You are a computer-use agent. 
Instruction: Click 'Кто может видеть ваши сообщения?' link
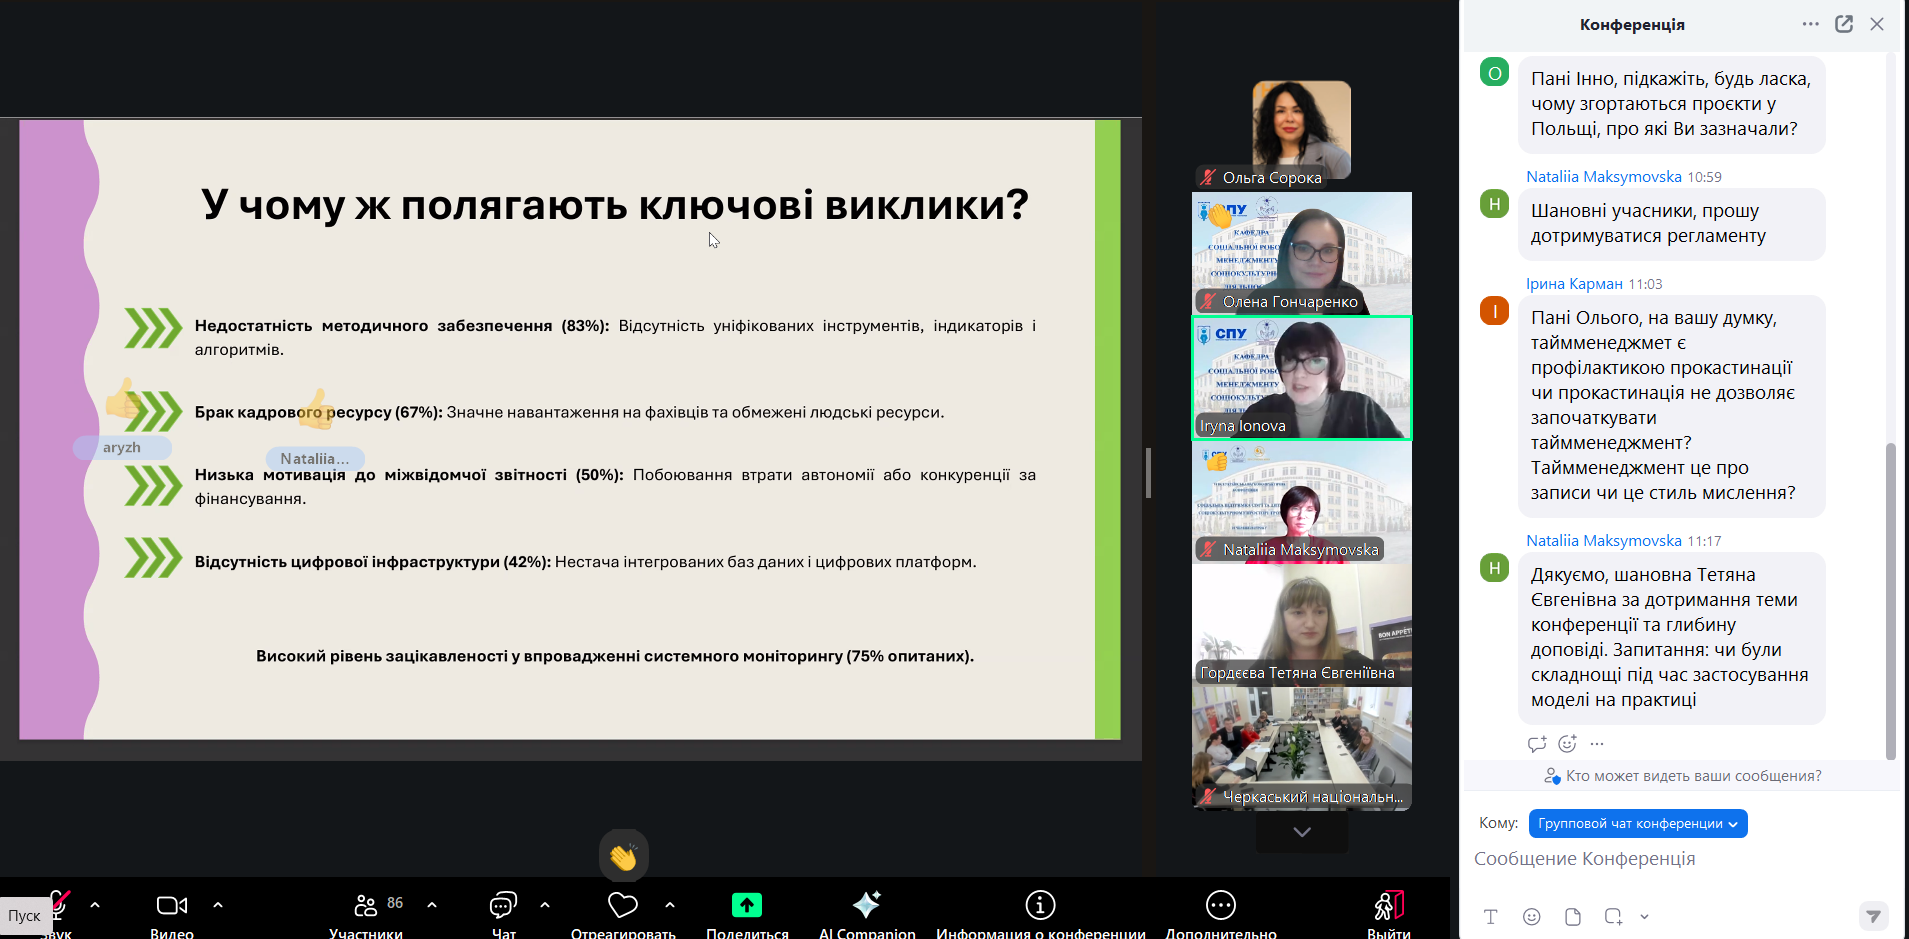pyautogui.click(x=1692, y=776)
